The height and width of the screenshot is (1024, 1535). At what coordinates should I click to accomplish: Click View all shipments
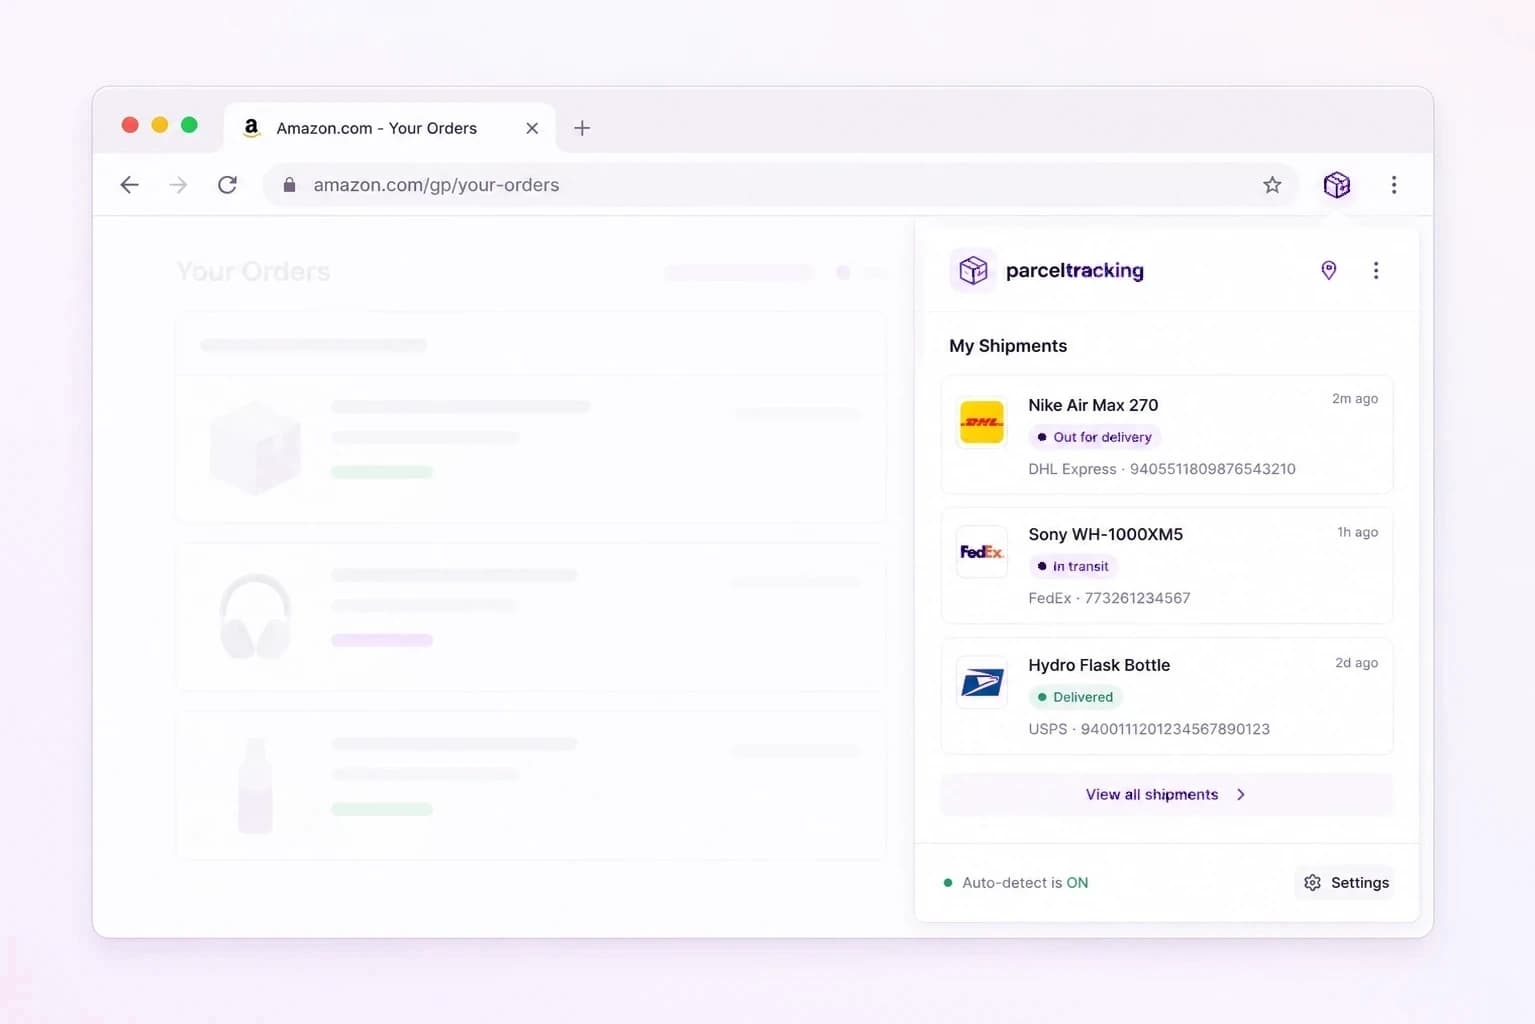1167,794
